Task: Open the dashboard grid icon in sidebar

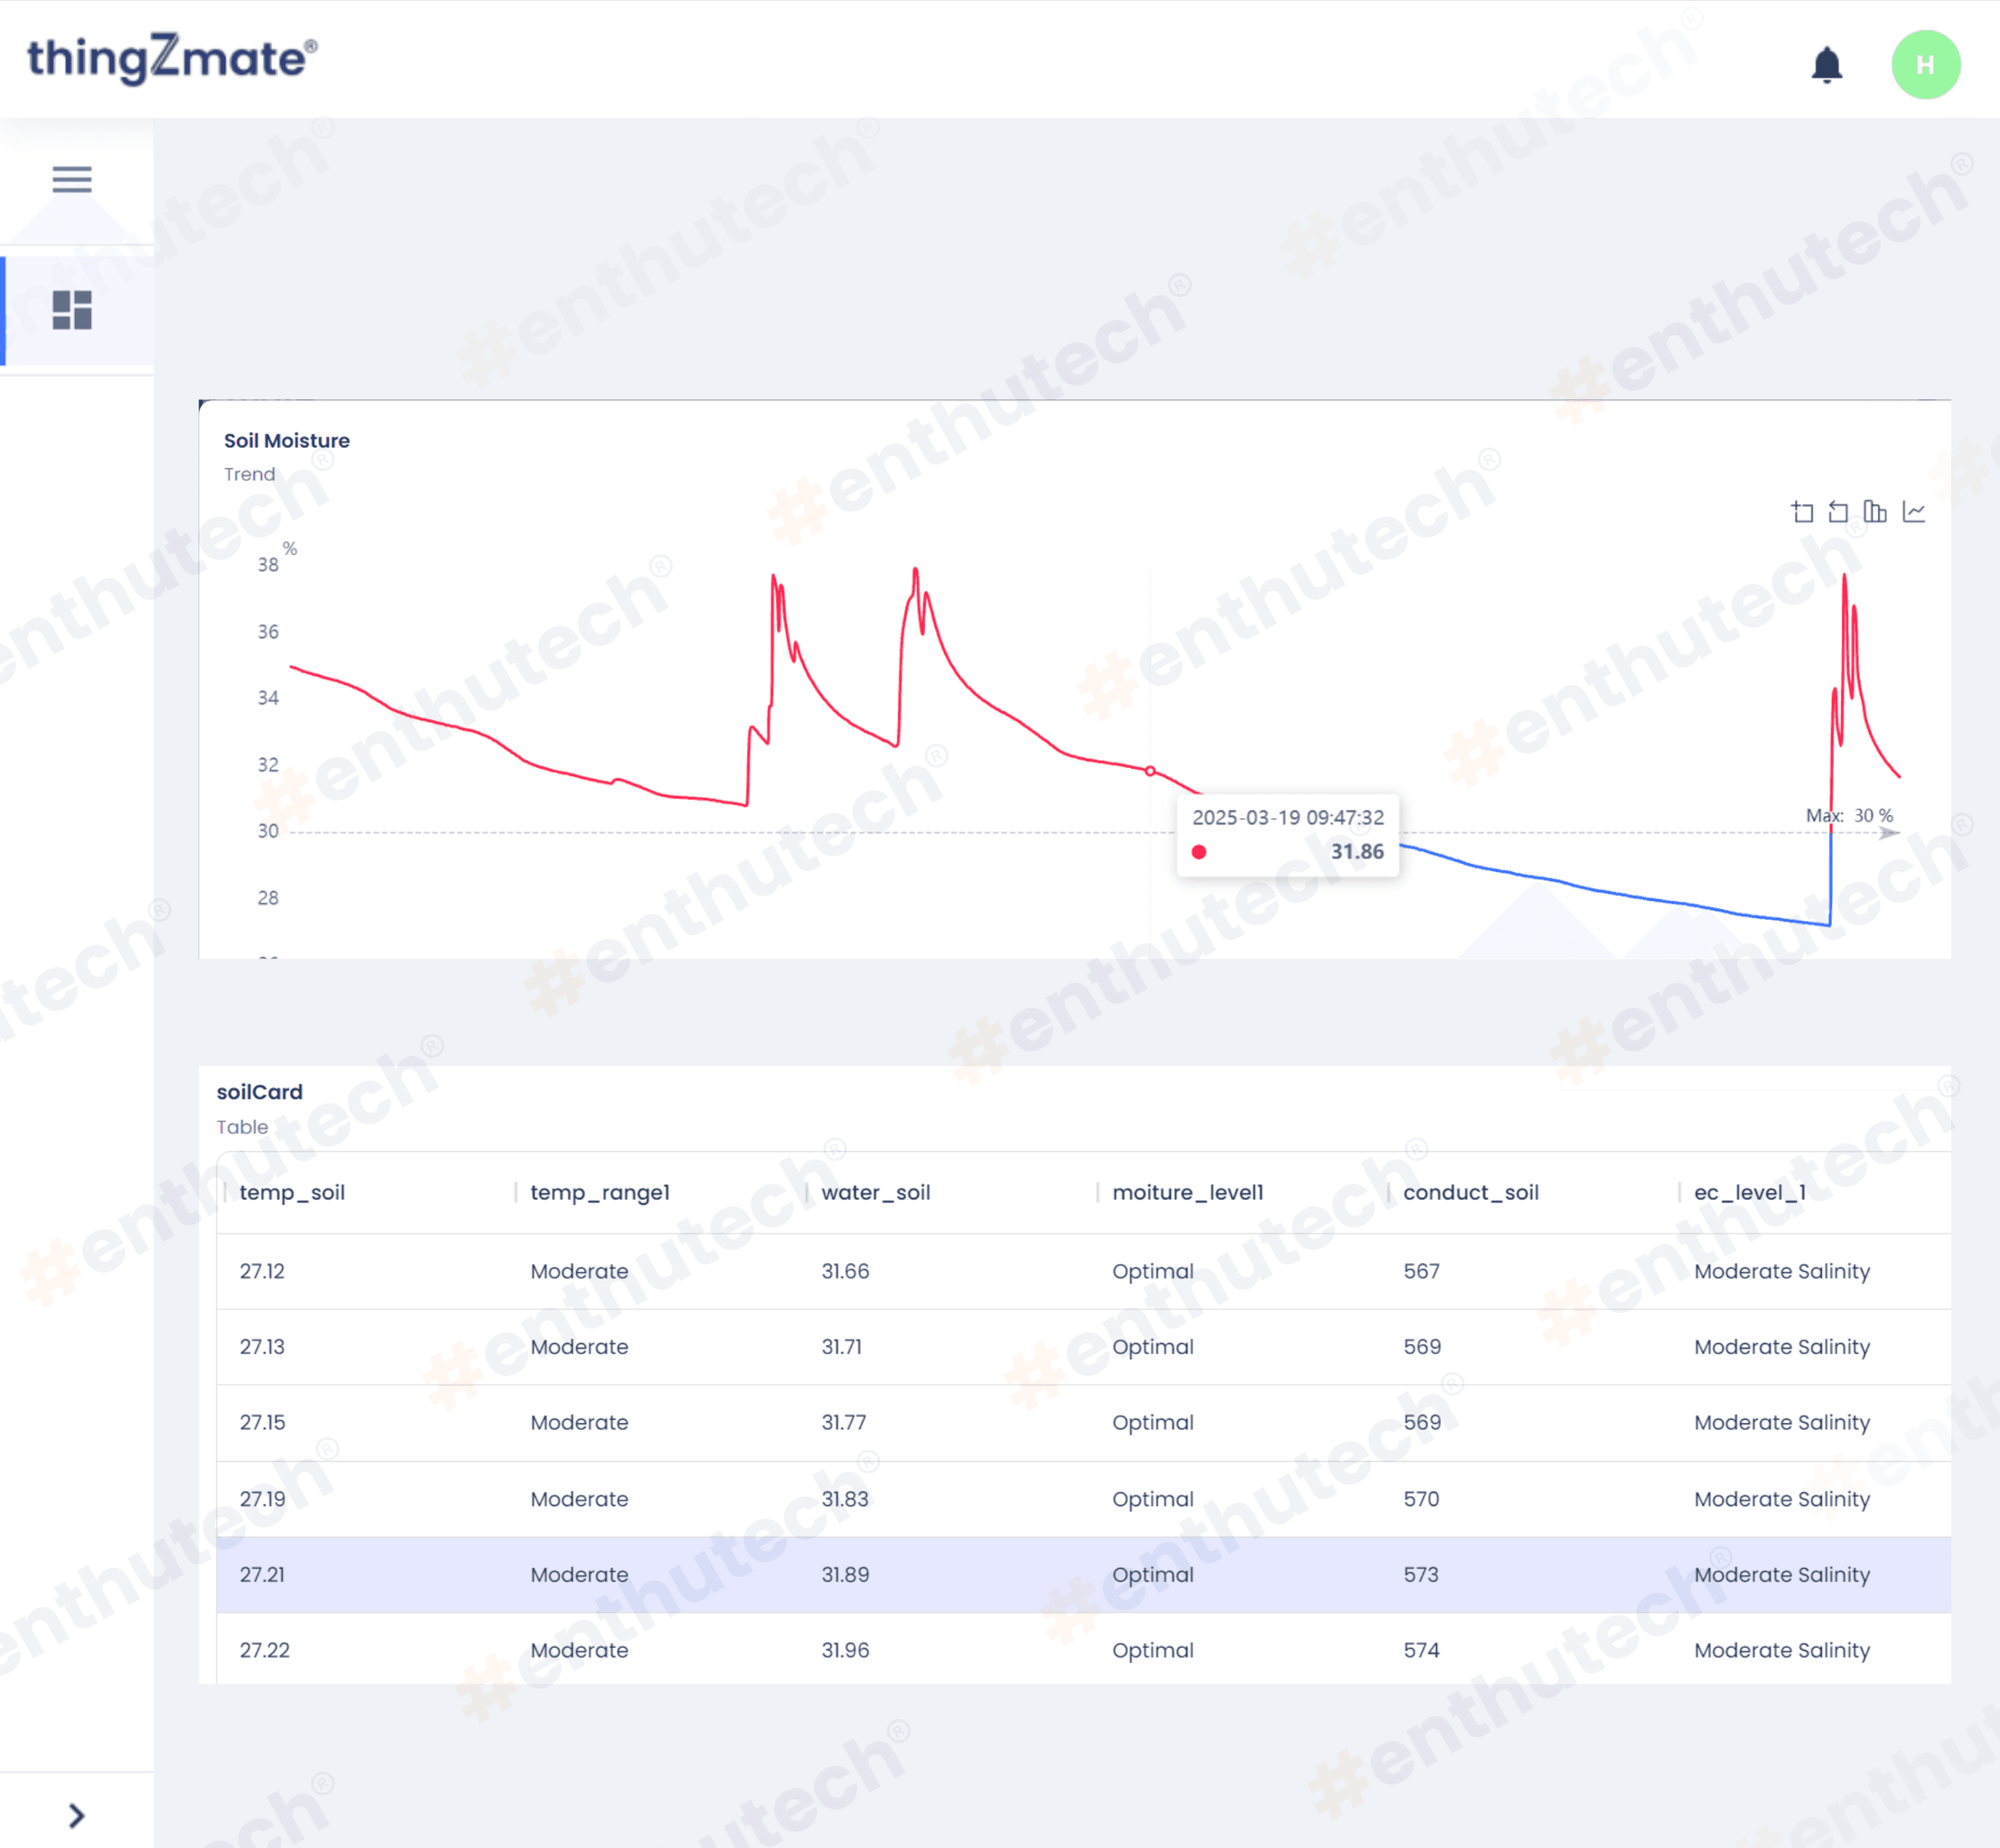Action: 72,310
